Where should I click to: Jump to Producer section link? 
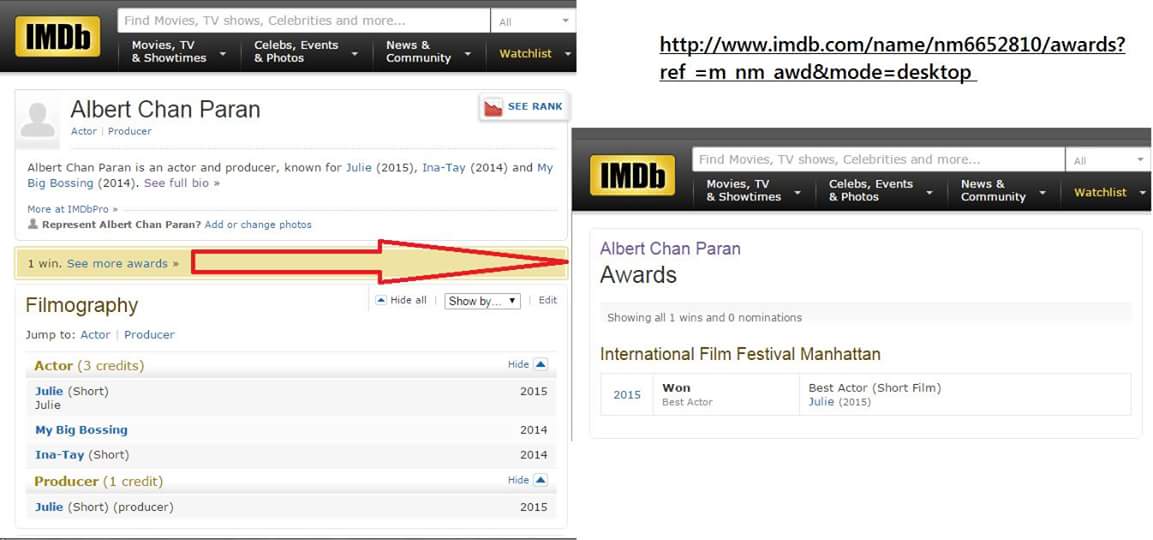tap(149, 335)
